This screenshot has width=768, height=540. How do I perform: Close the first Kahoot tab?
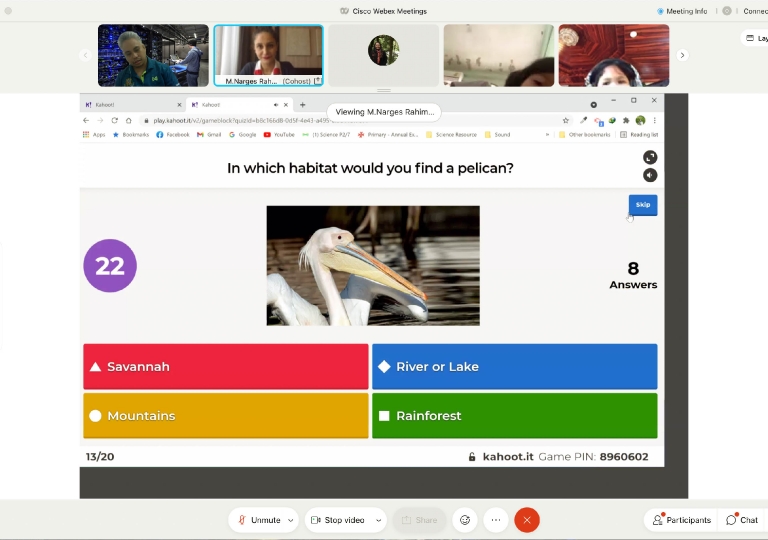point(179,105)
